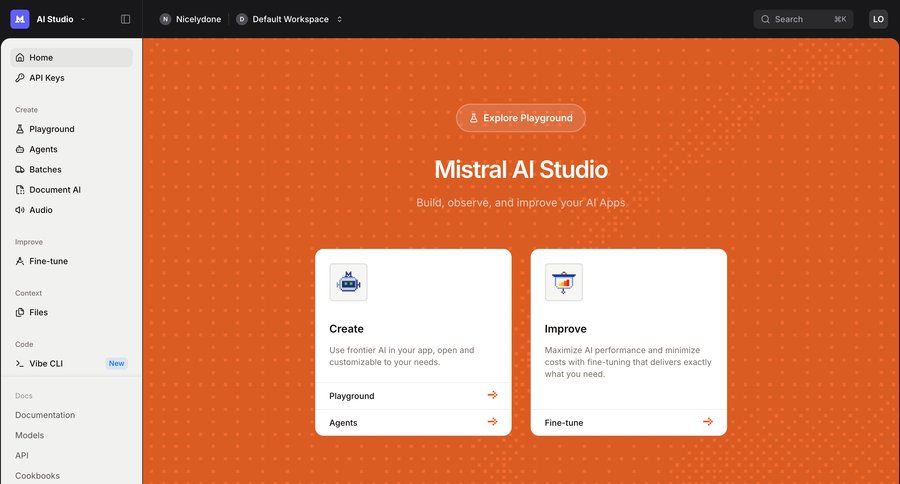This screenshot has width=900, height=484.
Task: Click Fine-tune arrow in Improve card
Action: (708, 422)
